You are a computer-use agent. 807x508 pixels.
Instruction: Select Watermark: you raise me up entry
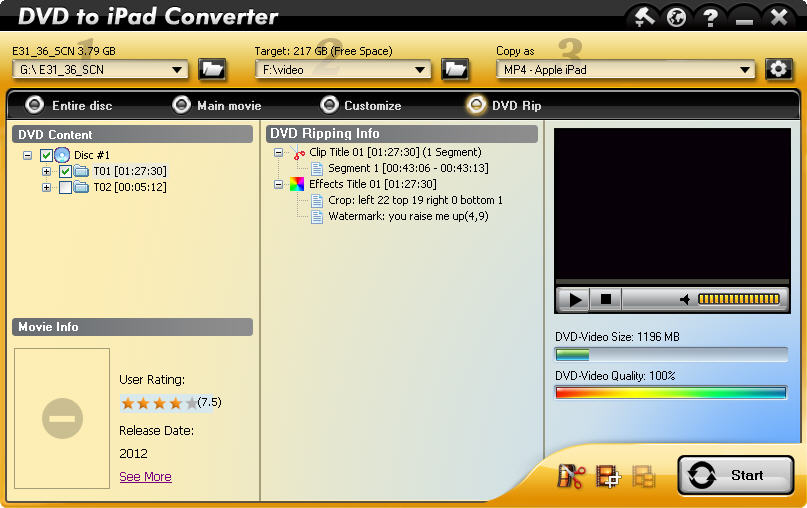click(409, 216)
